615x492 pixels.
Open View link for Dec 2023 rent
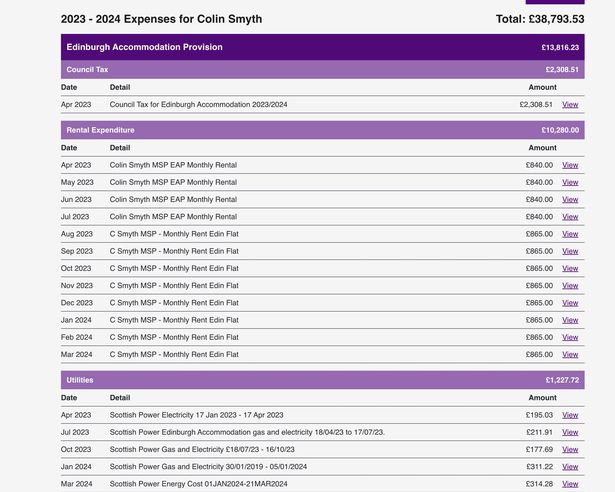tap(570, 303)
